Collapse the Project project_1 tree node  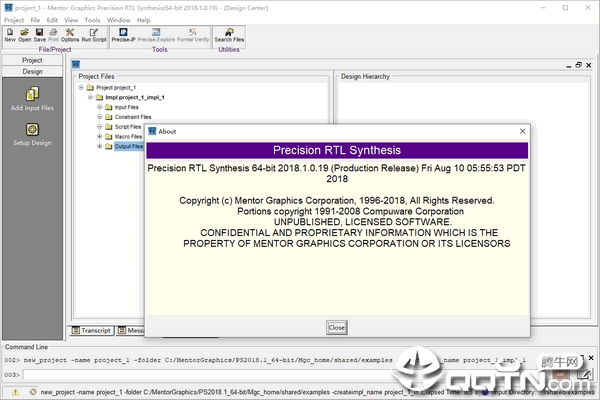coord(81,87)
